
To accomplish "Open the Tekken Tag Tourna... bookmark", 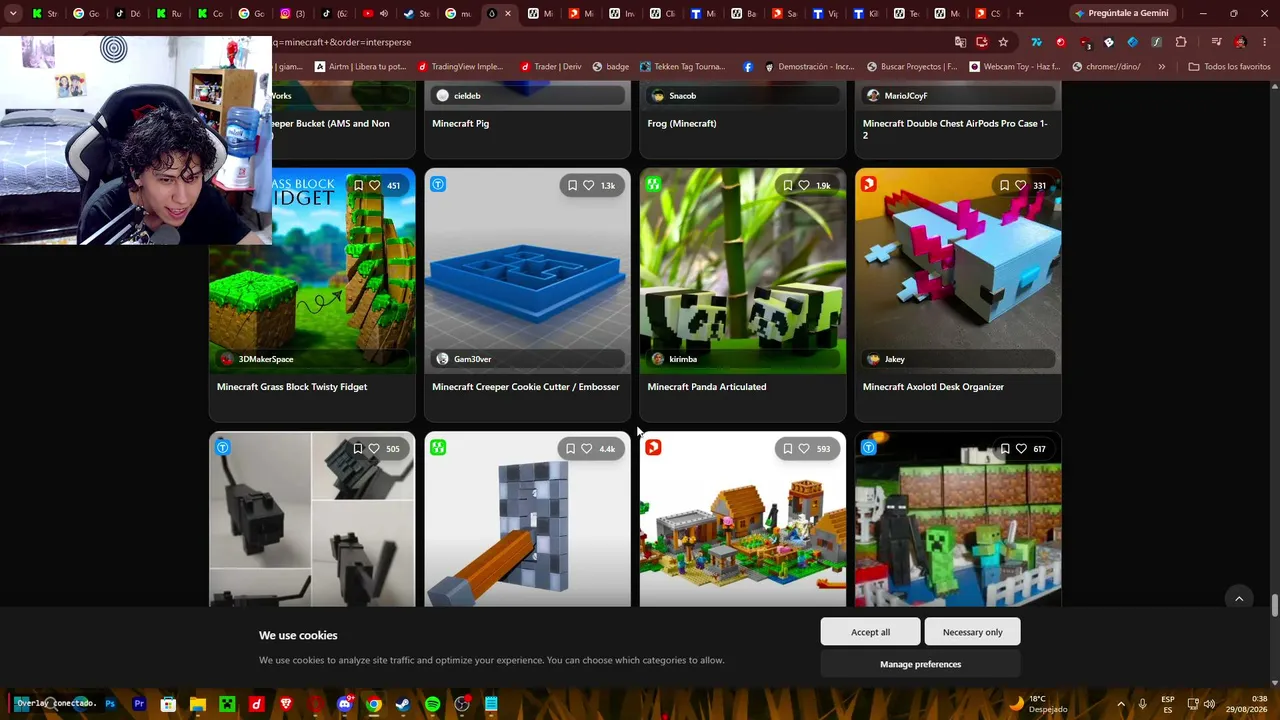I will (682, 67).
